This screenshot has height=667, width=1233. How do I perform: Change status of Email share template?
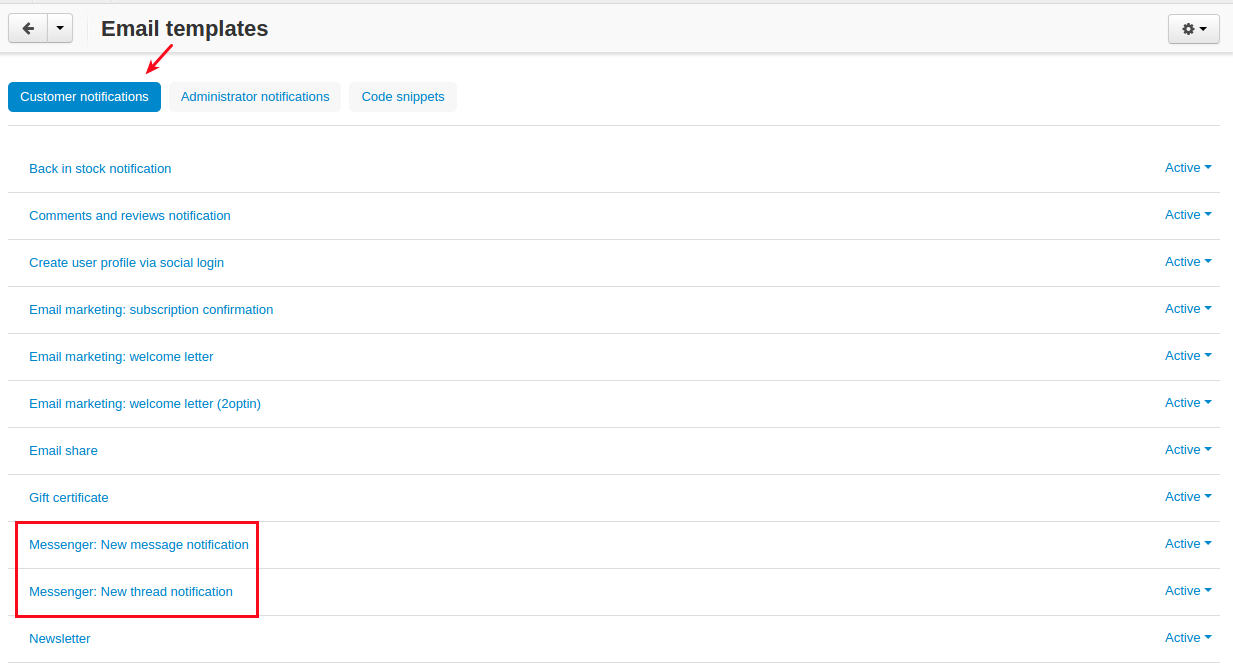point(1188,450)
